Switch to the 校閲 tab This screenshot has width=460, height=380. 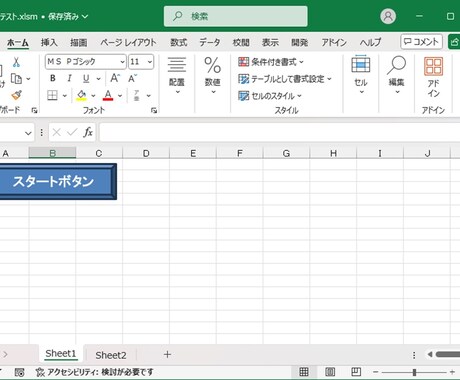click(x=241, y=42)
